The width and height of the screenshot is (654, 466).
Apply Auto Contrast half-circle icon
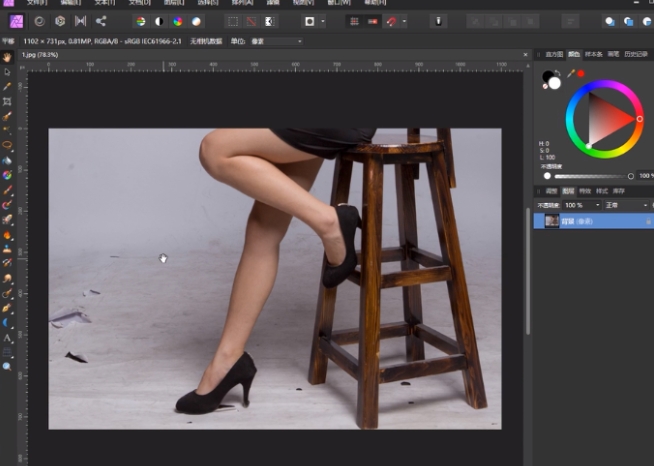tap(159, 22)
